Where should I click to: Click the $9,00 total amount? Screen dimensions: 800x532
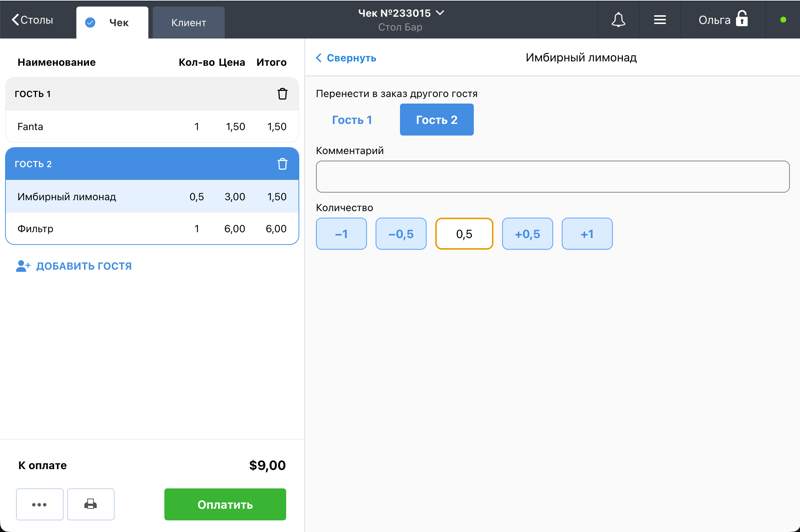[x=267, y=465]
